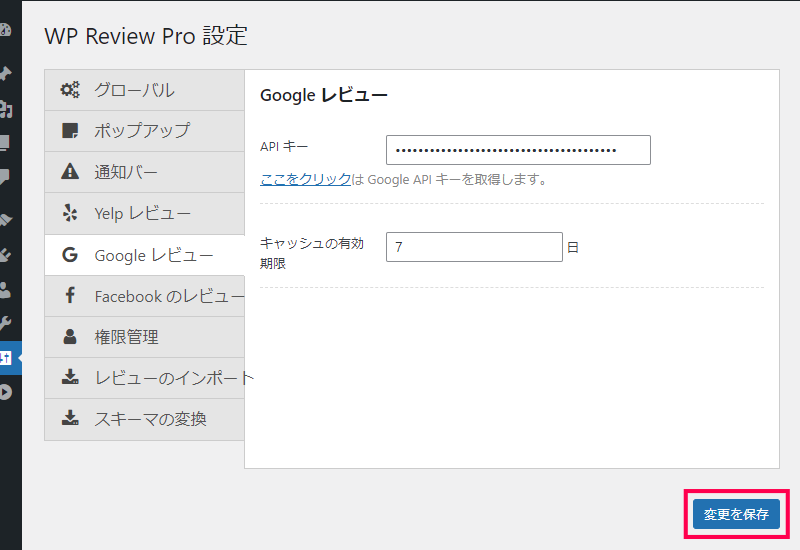The height and width of the screenshot is (550, 800).
Task: Open the Facebook のレビュー tab
Action: pyautogui.click(x=144, y=296)
